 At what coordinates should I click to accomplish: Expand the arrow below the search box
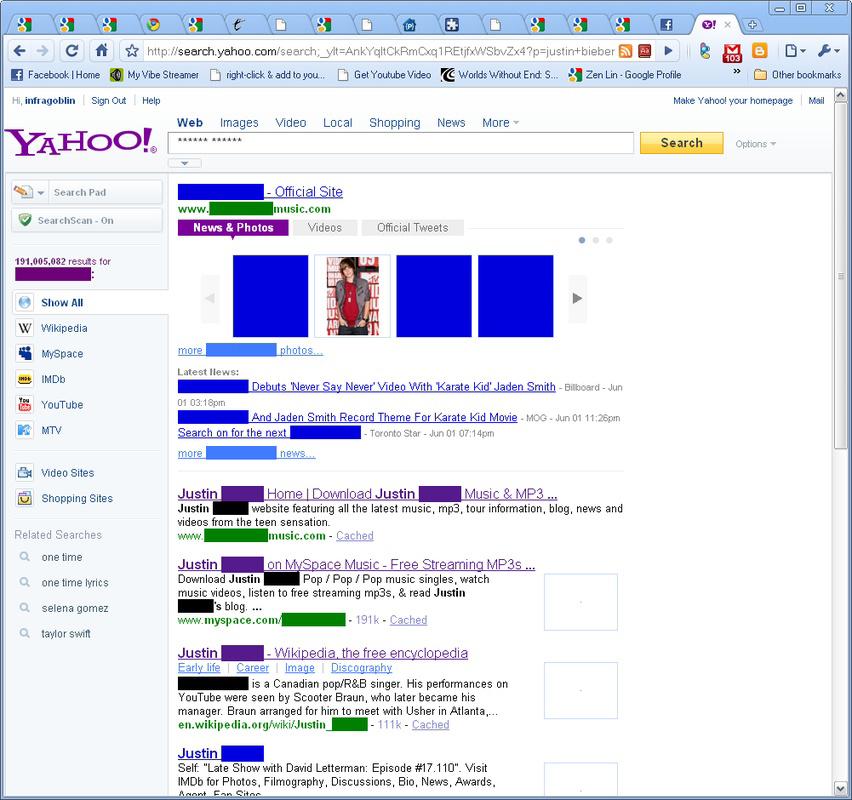pyautogui.click(x=185, y=163)
